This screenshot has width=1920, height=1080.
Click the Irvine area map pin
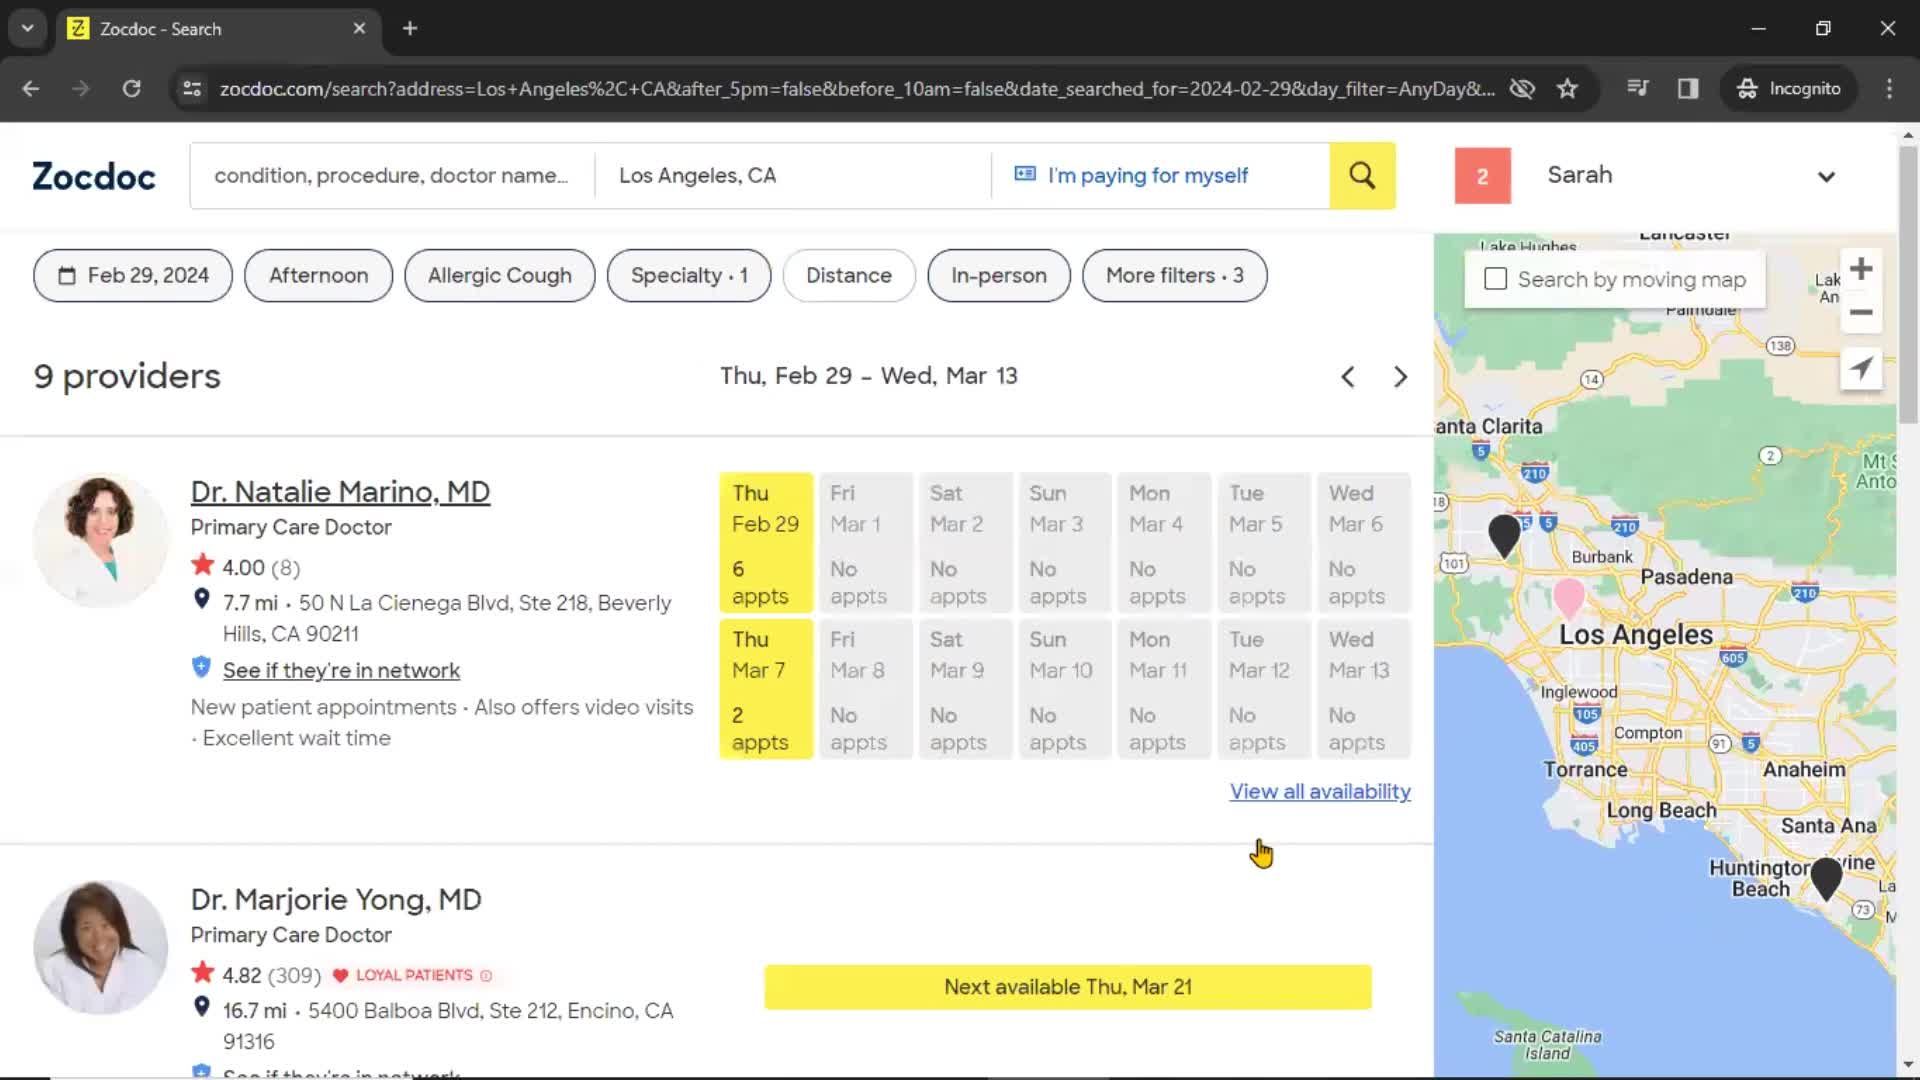pos(1826,878)
